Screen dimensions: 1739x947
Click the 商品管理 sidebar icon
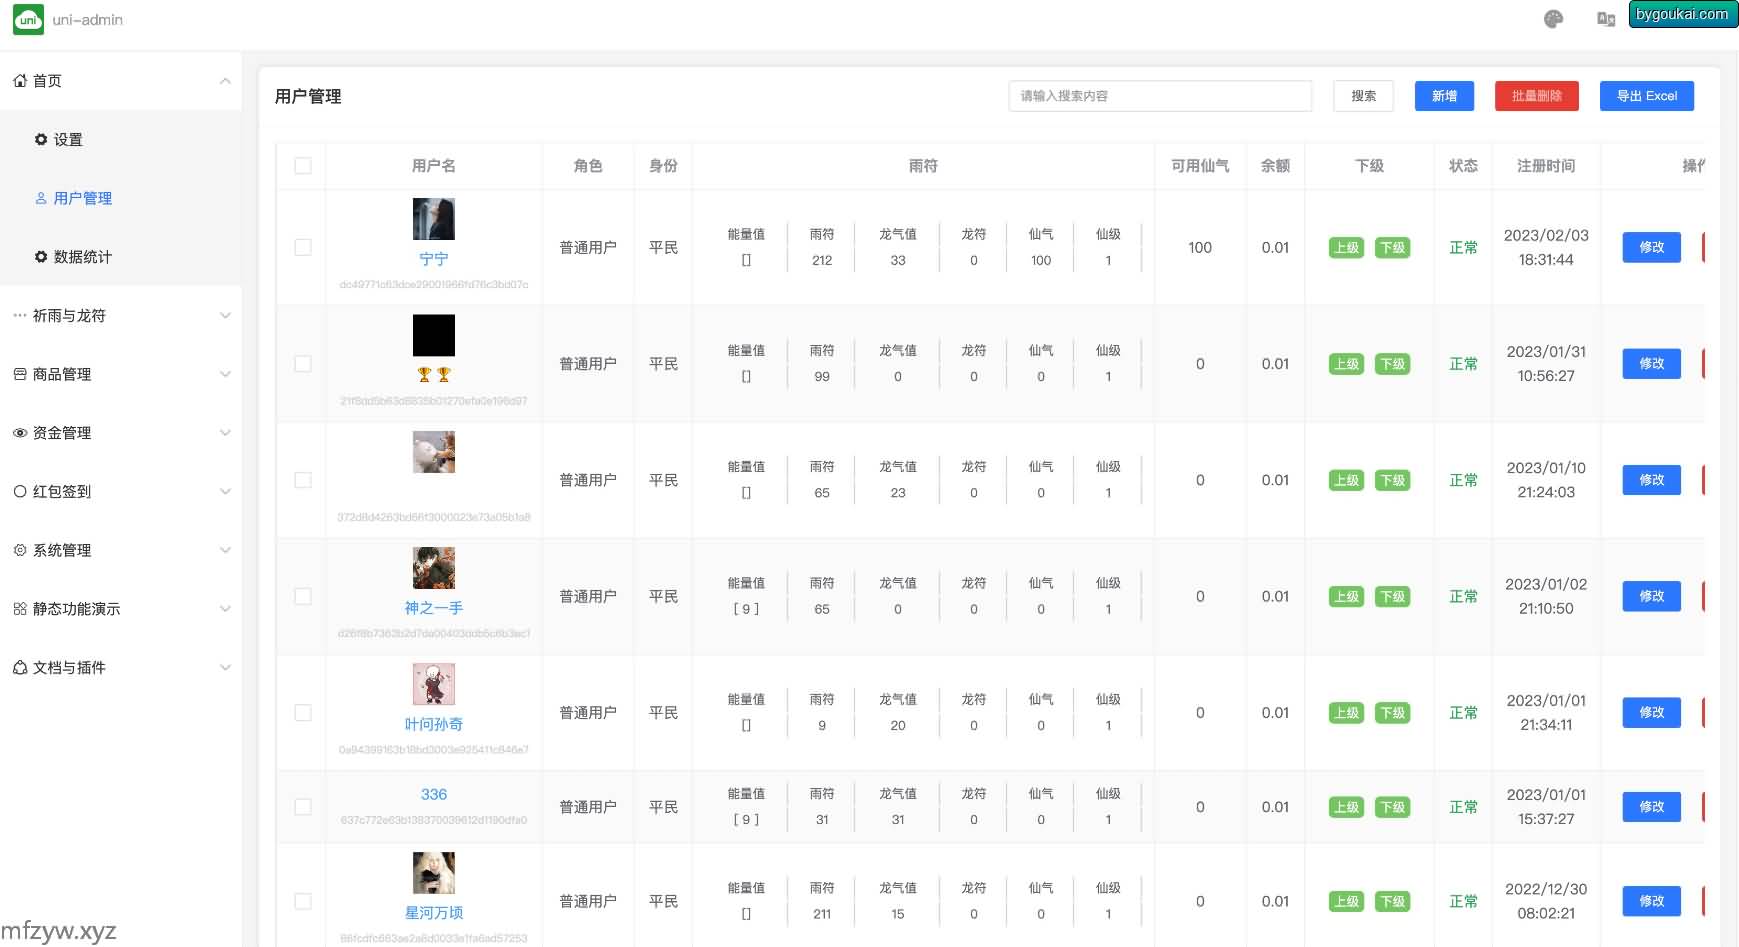pyautogui.click(x=20, y=374)
